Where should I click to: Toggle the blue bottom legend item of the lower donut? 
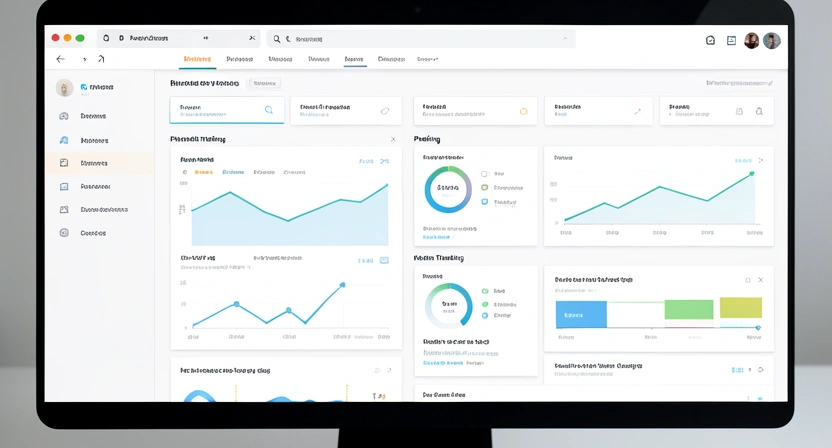click(485, 315)
